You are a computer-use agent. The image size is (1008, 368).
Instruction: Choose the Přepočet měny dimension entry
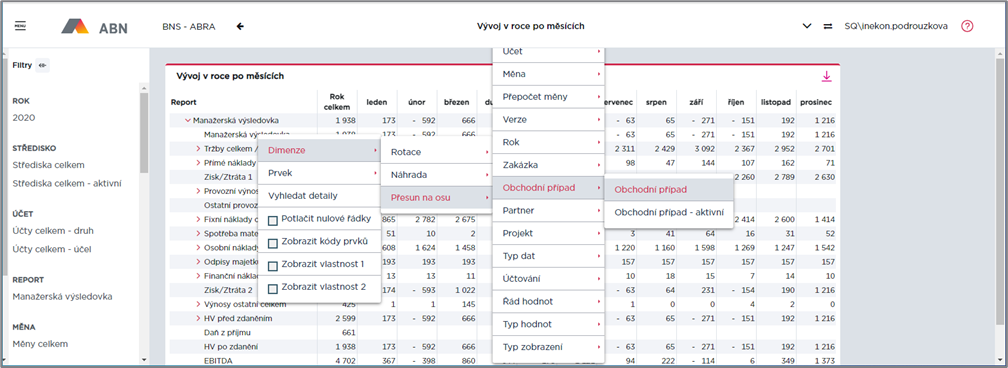548,97
